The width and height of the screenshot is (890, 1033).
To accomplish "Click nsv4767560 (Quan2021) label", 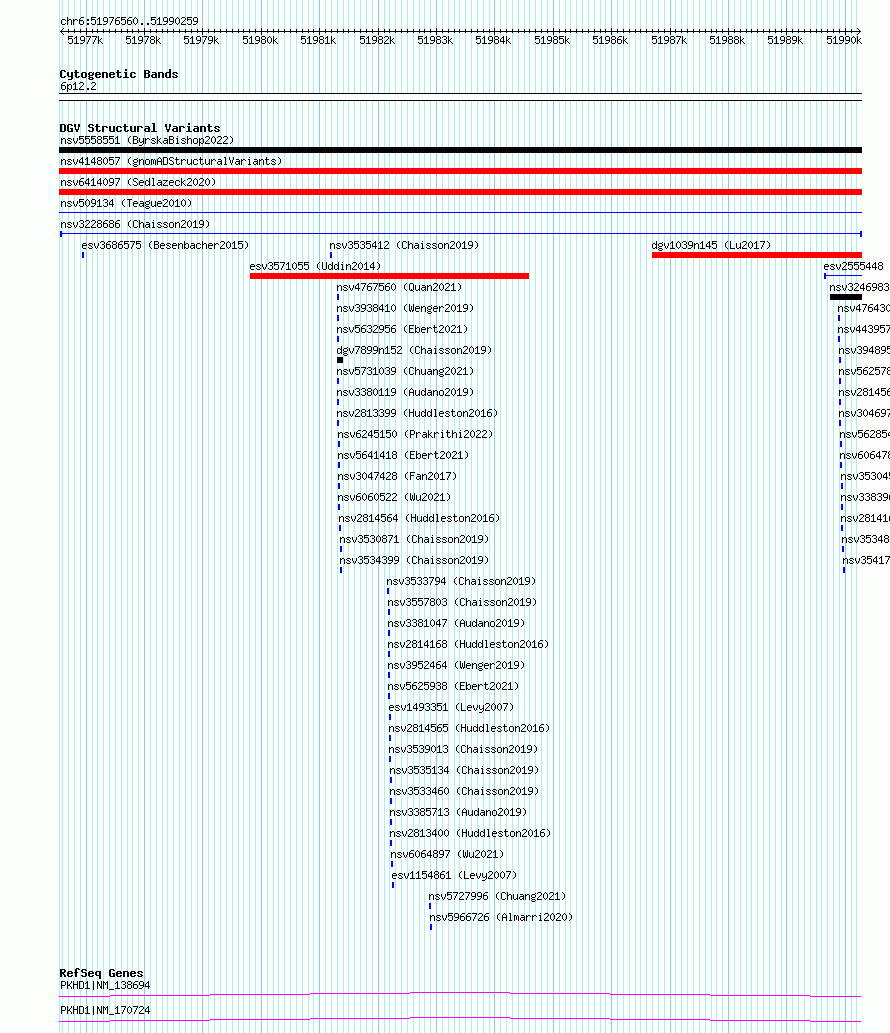I will [x=399, y=288].
